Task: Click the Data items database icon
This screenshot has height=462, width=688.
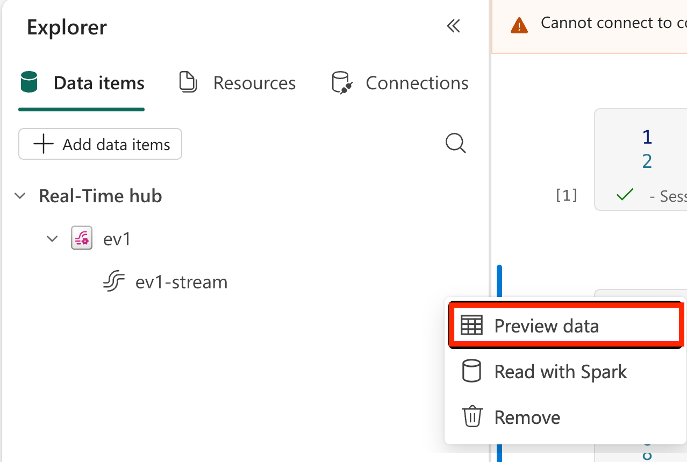Action: [29, 83]
